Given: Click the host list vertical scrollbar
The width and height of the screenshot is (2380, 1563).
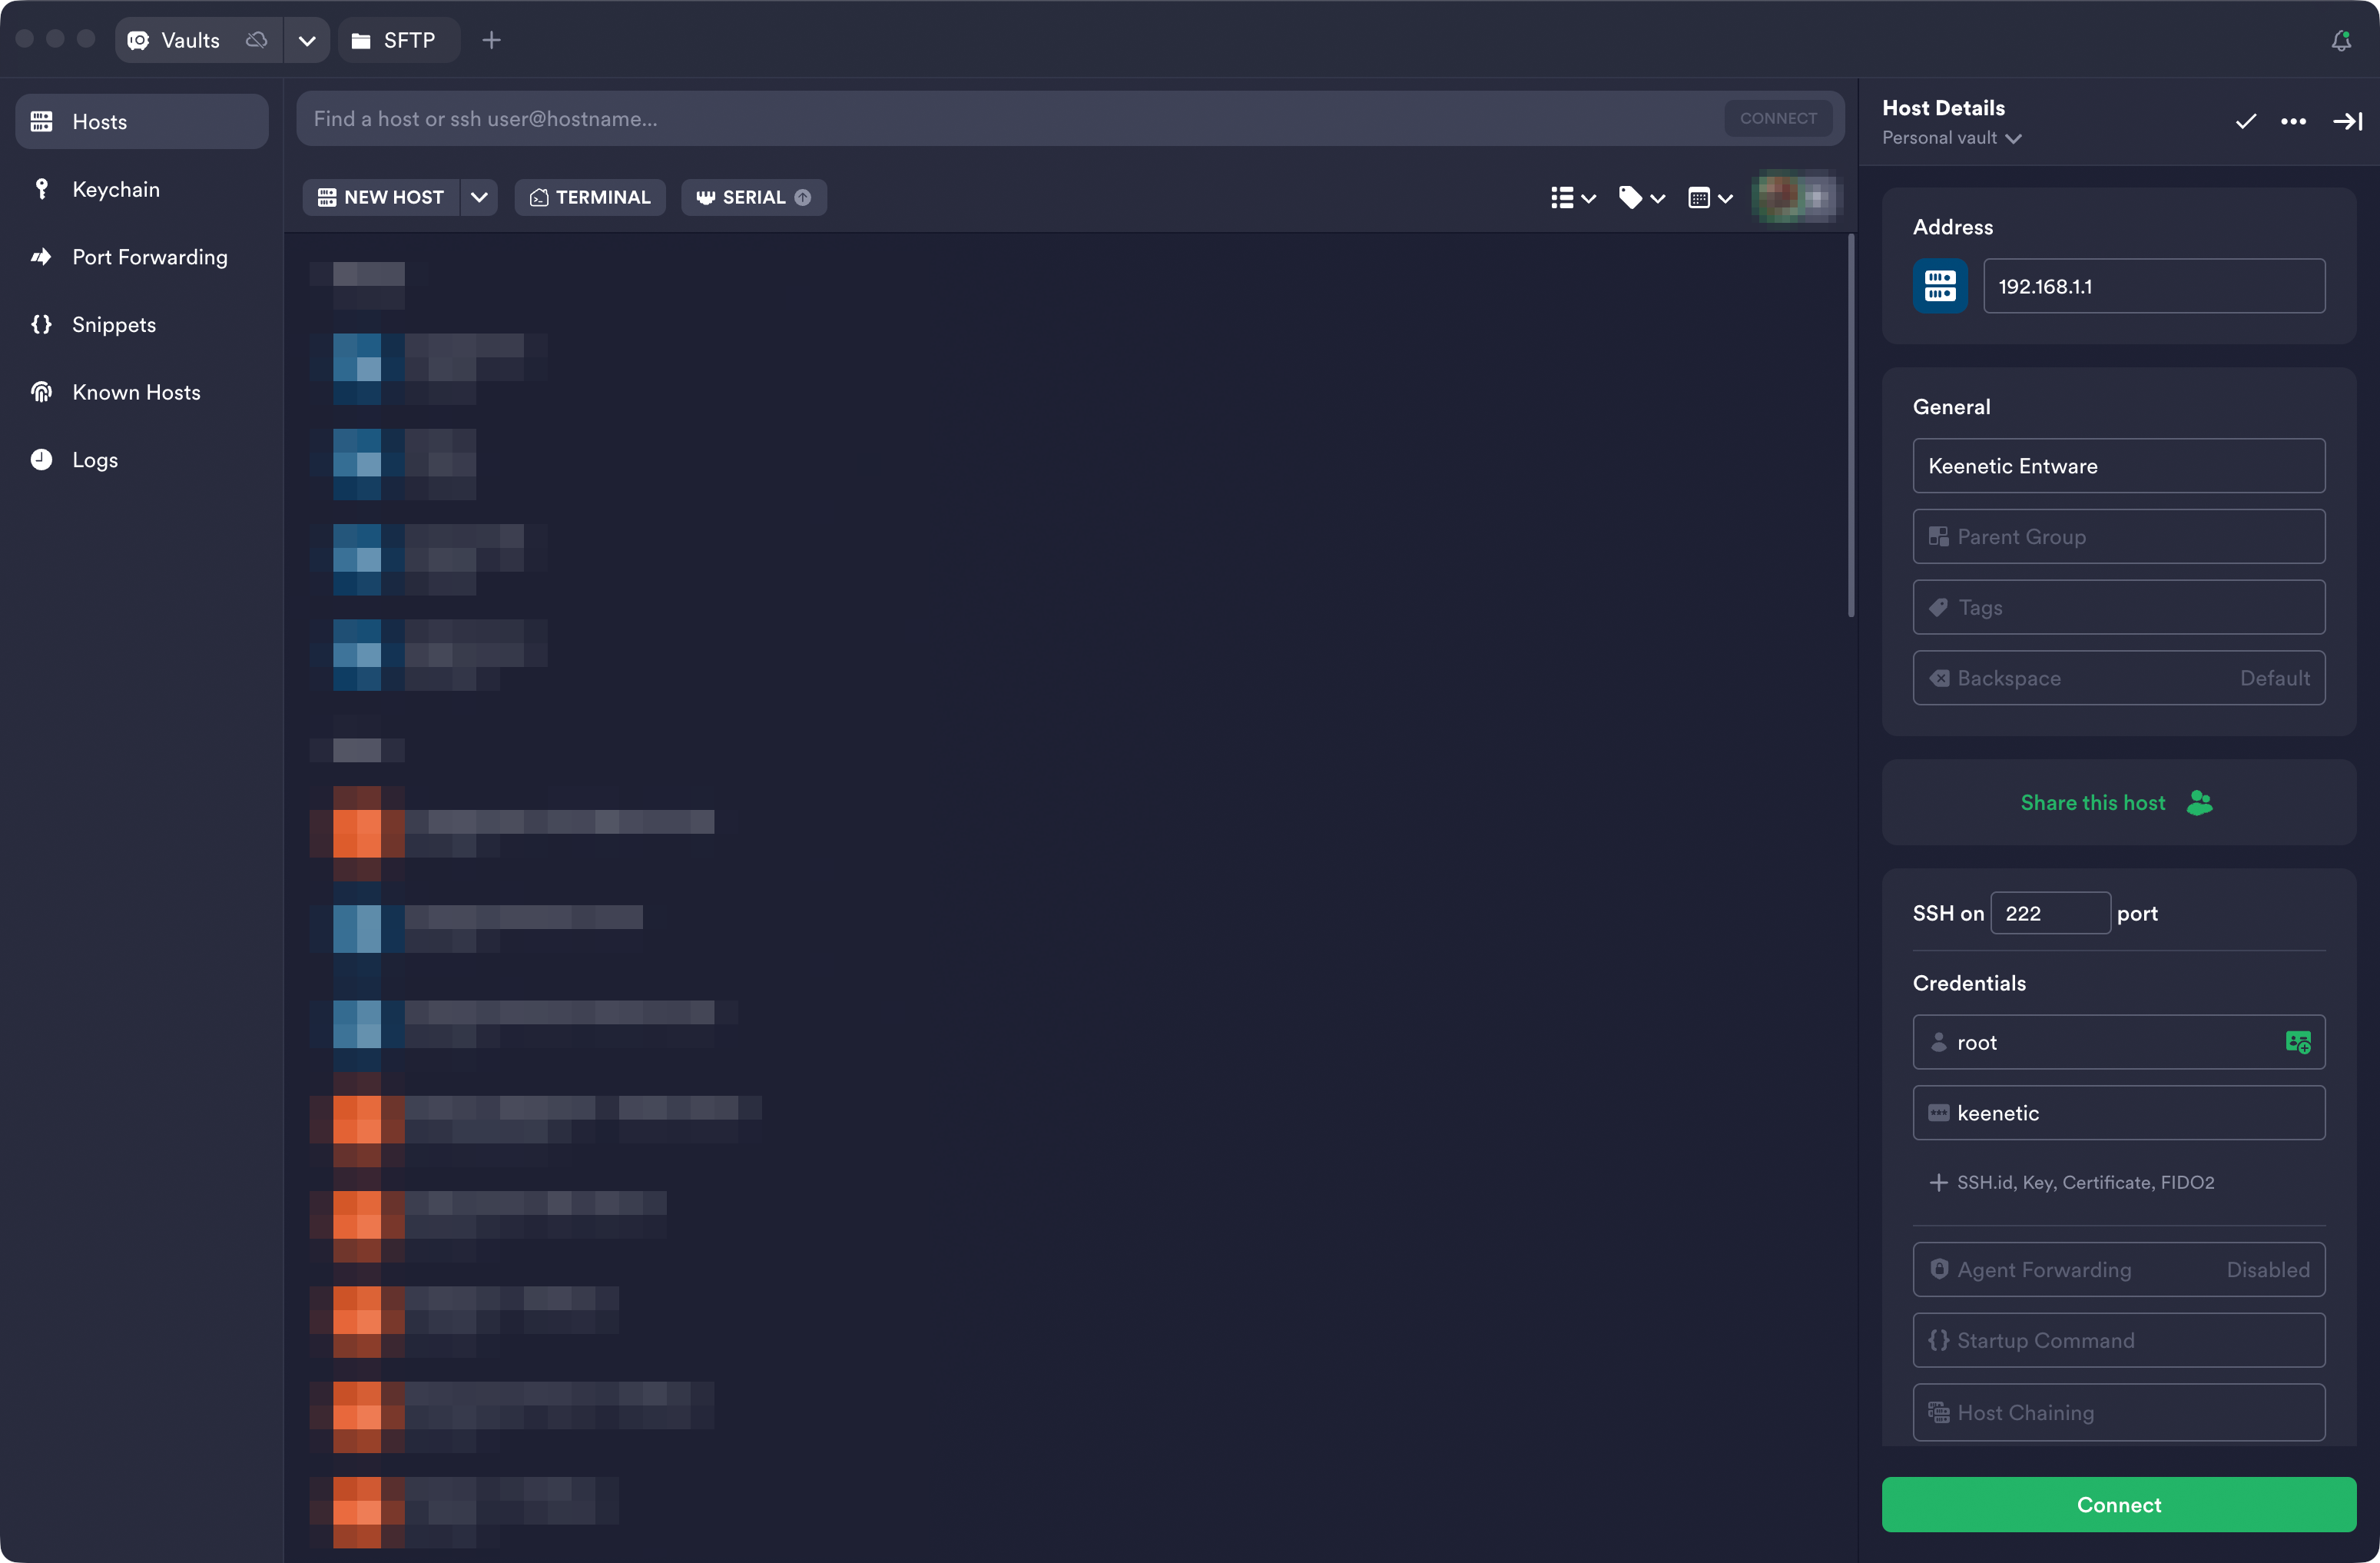Looking at the screenshot, I should coord(1851,426).
